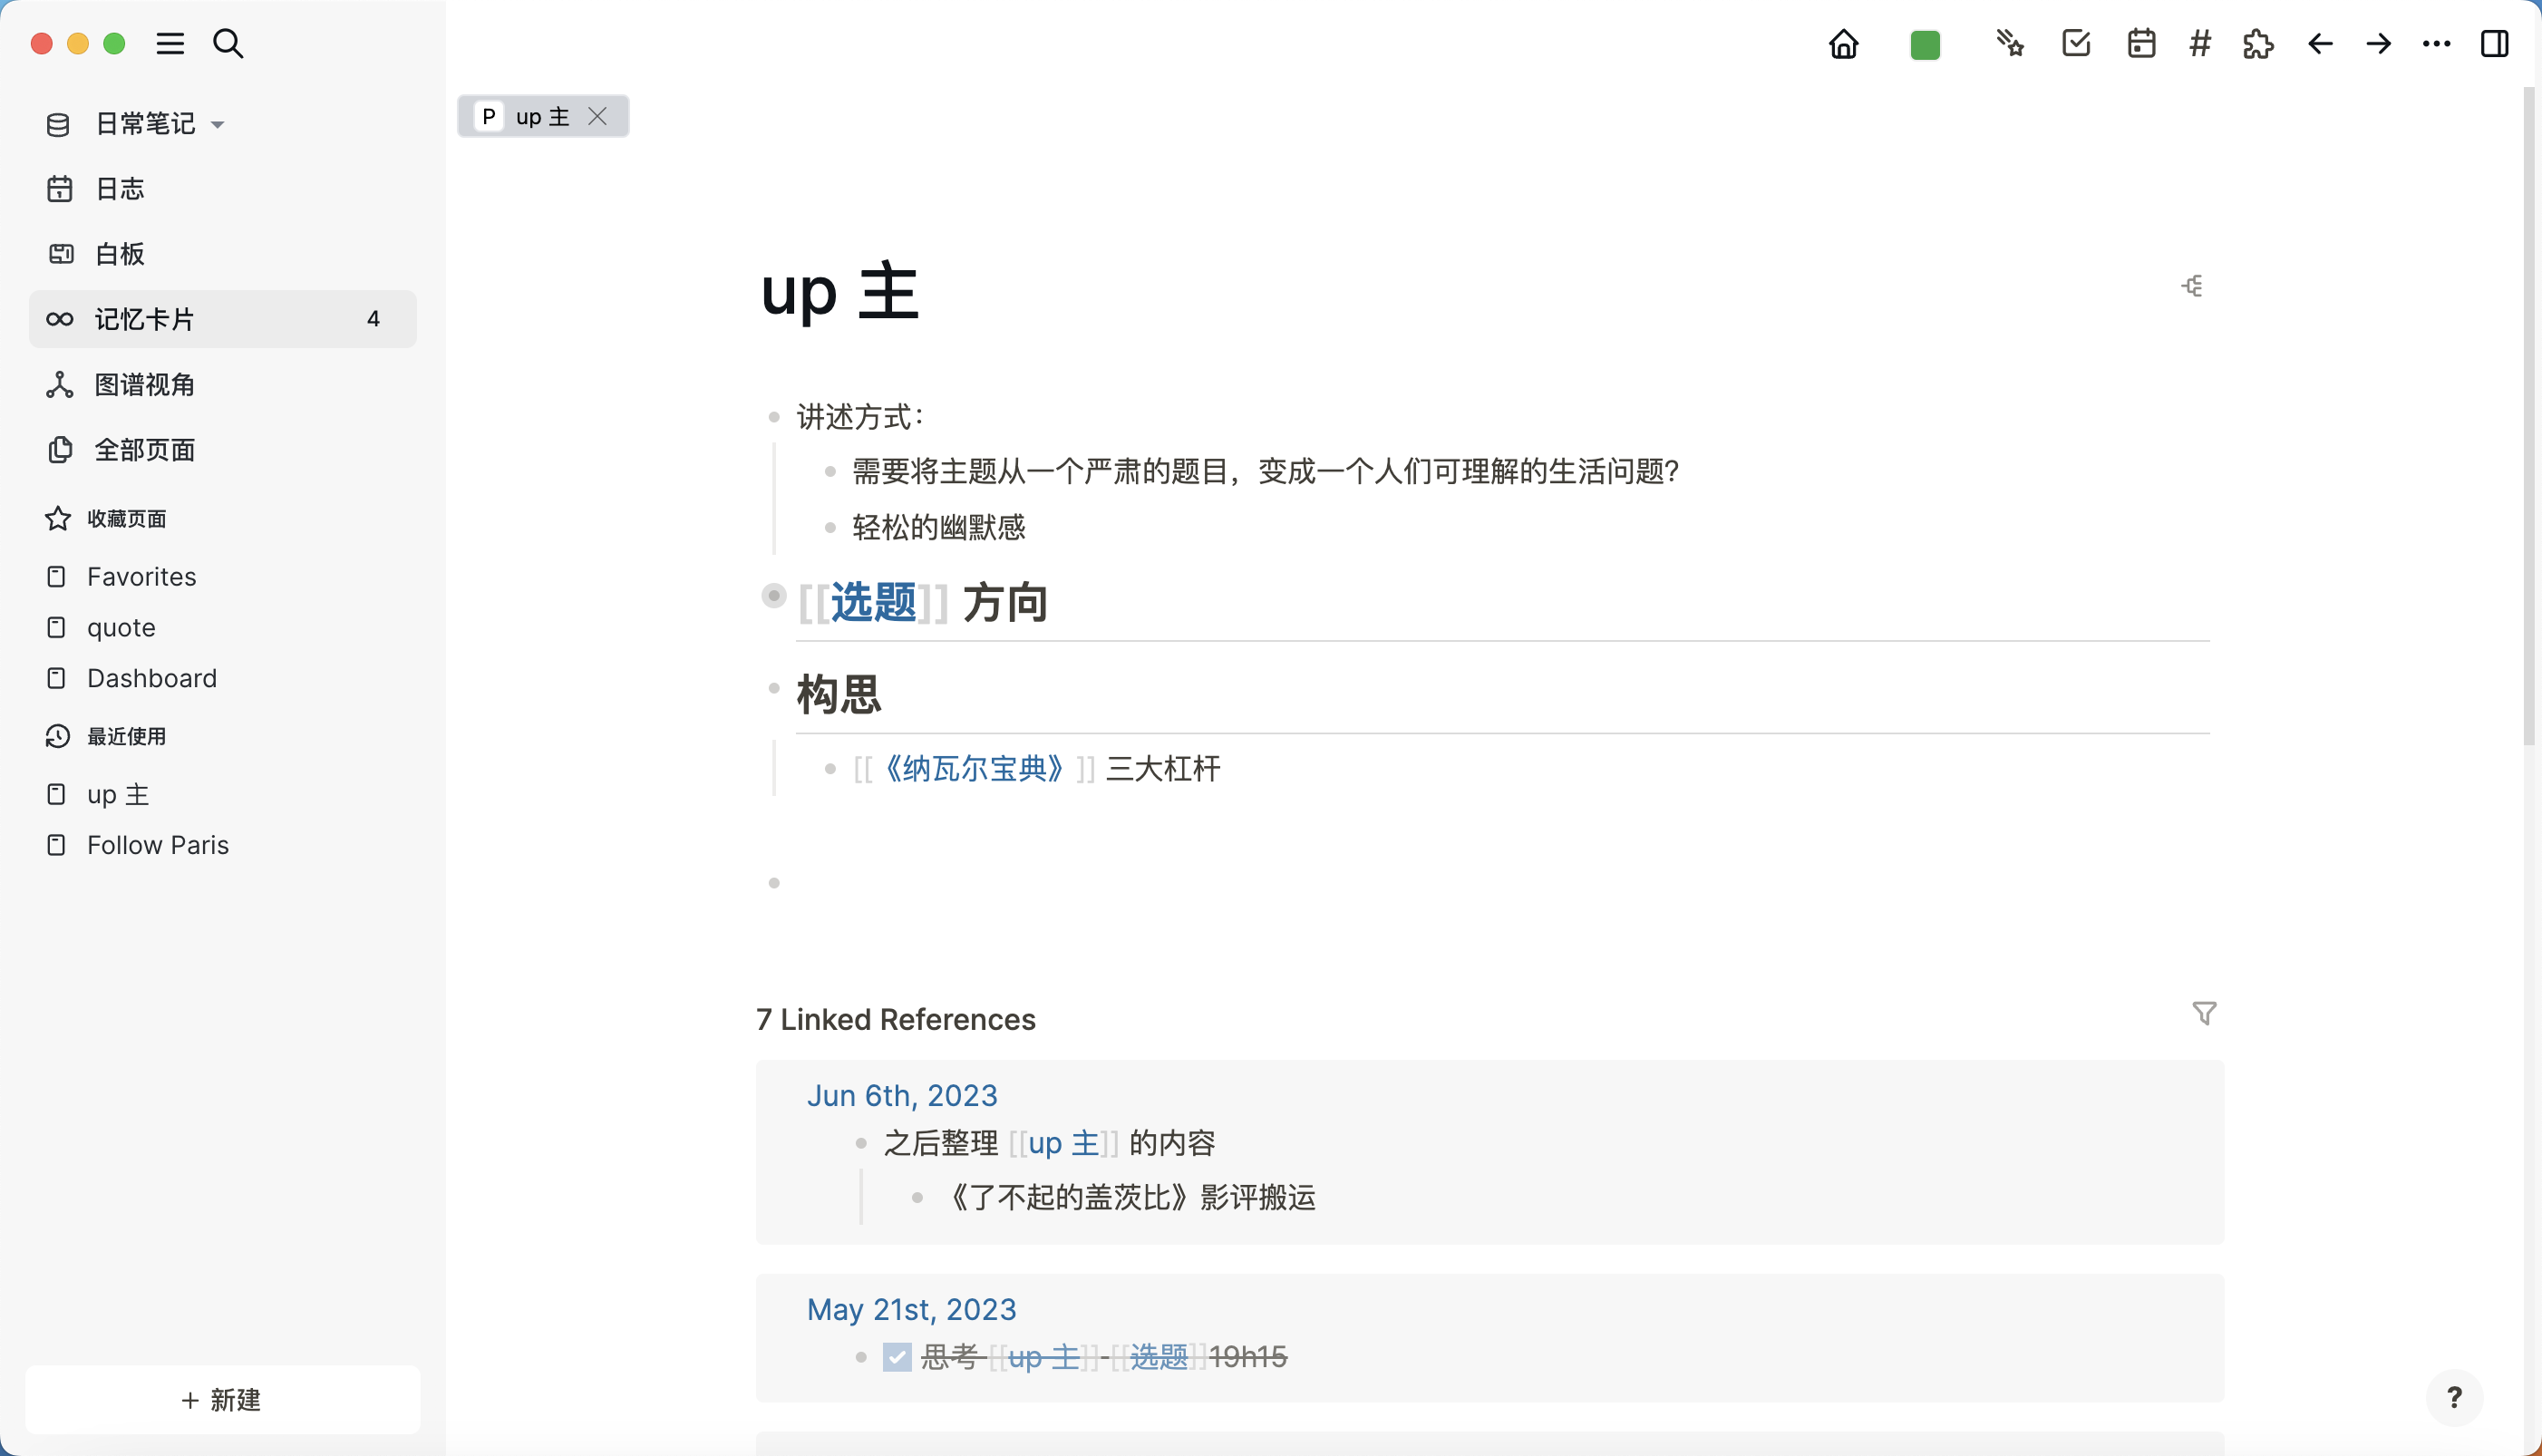The image size is (2542, 1456).
Task: Open 日志 journals in sidebar
Action: [222, 189]
